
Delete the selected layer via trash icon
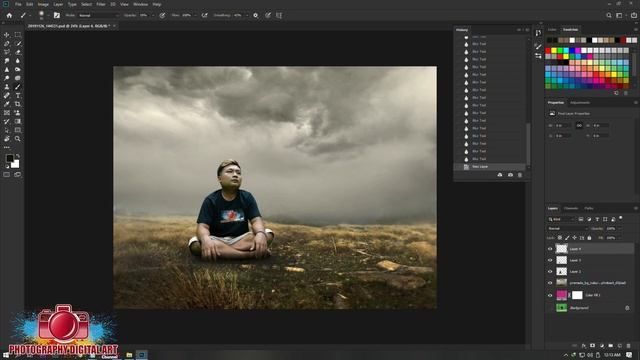[629, 346]
